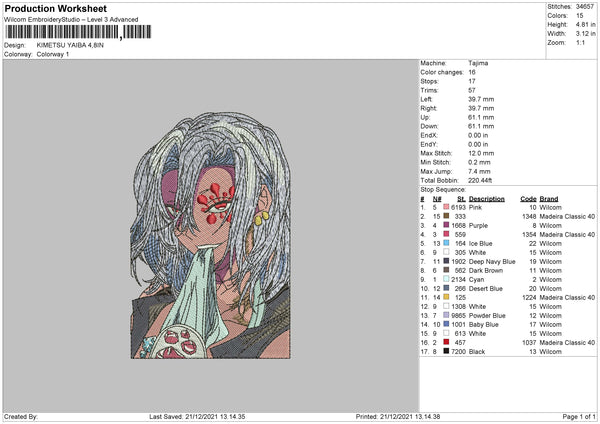This screenshot has height=424, width=600.
Task: Click the Purple thread swatch for 1668
Action: tap(446, 225)
